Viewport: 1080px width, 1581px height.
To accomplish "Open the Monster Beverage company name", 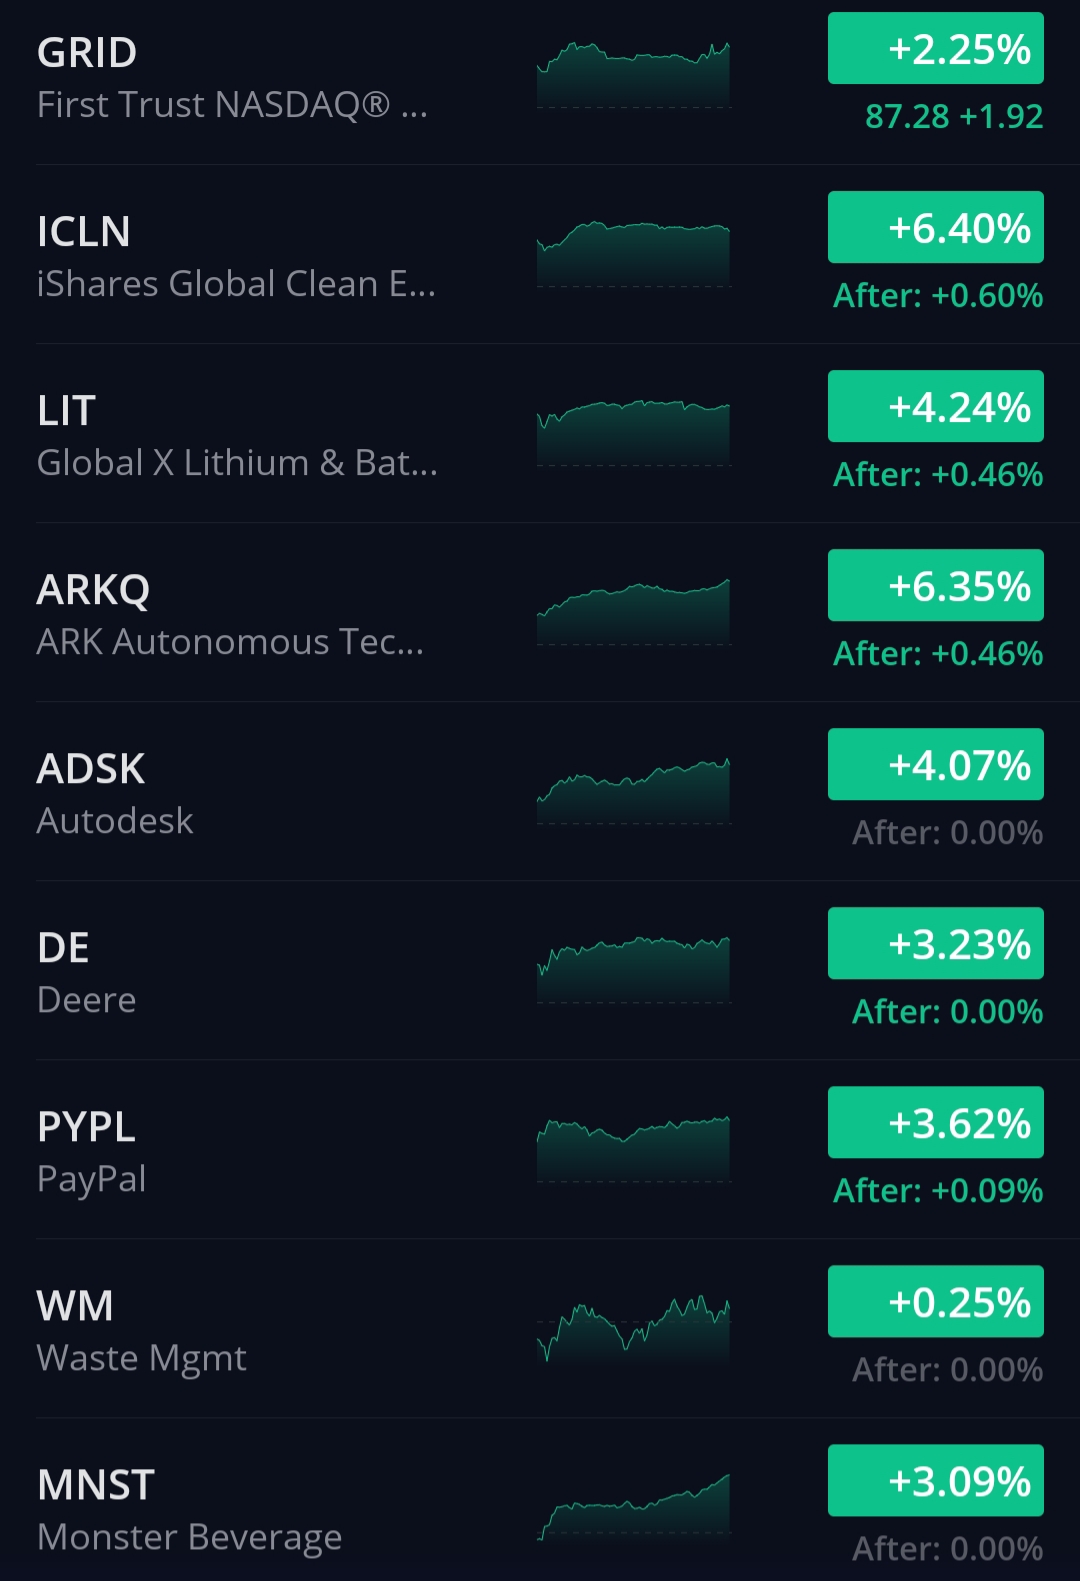I will point(190,1537).
